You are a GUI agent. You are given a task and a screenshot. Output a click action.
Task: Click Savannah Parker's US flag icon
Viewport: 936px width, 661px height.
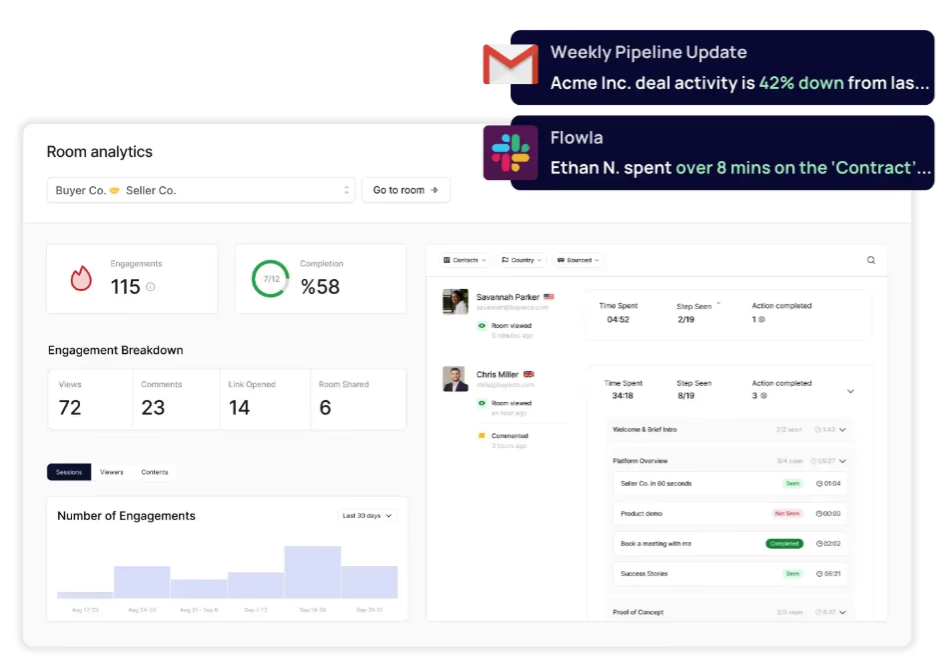(549, 297)
